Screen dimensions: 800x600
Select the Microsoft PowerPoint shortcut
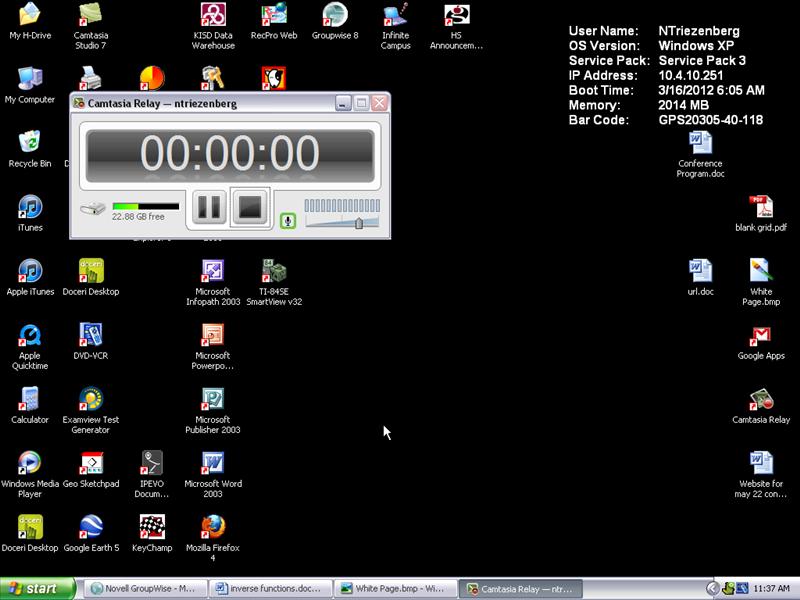213,347
